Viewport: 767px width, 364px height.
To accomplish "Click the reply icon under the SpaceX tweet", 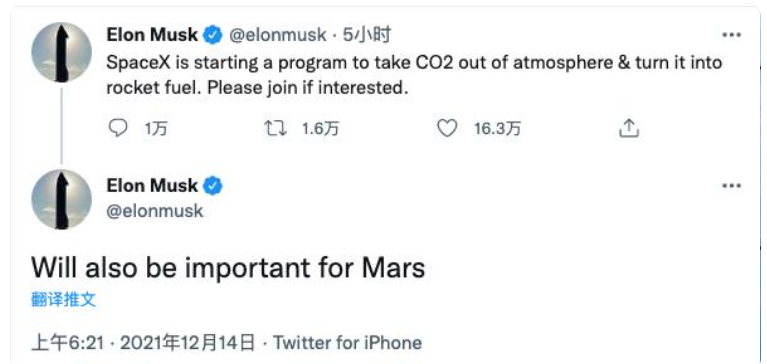I will 117,129.
